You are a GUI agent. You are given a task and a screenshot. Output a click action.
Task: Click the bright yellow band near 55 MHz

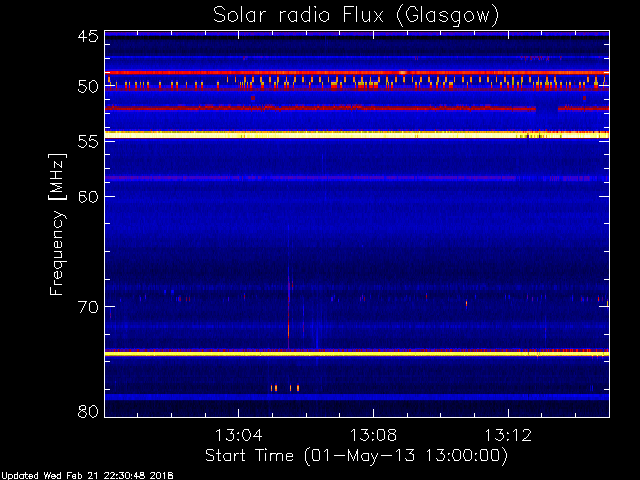[357, 135]
